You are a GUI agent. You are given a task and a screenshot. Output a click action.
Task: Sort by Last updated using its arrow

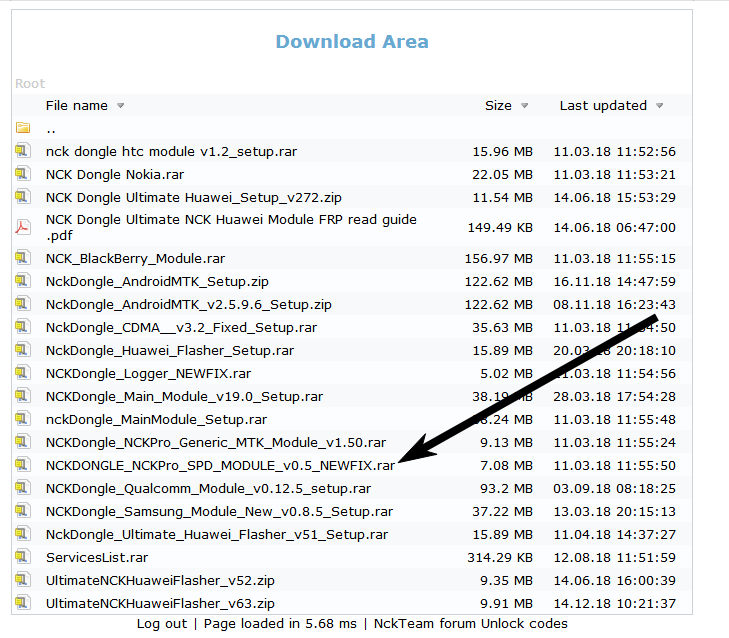pos(659,106)
